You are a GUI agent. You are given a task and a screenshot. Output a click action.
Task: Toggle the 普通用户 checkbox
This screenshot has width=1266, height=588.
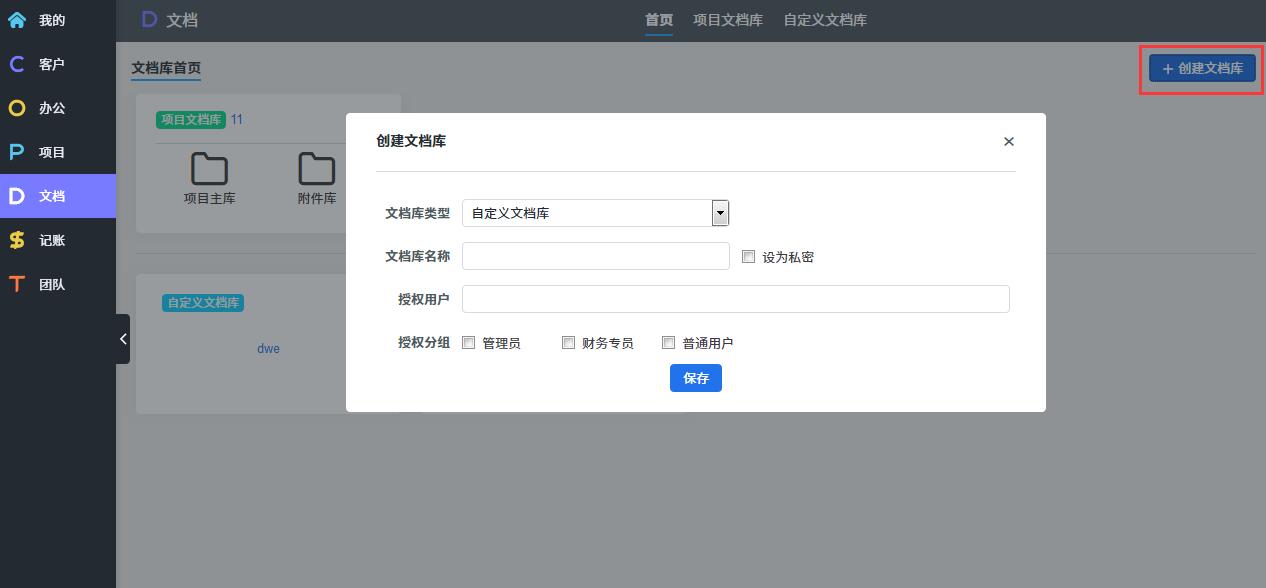pyautogui.click(x=668, y=343)
